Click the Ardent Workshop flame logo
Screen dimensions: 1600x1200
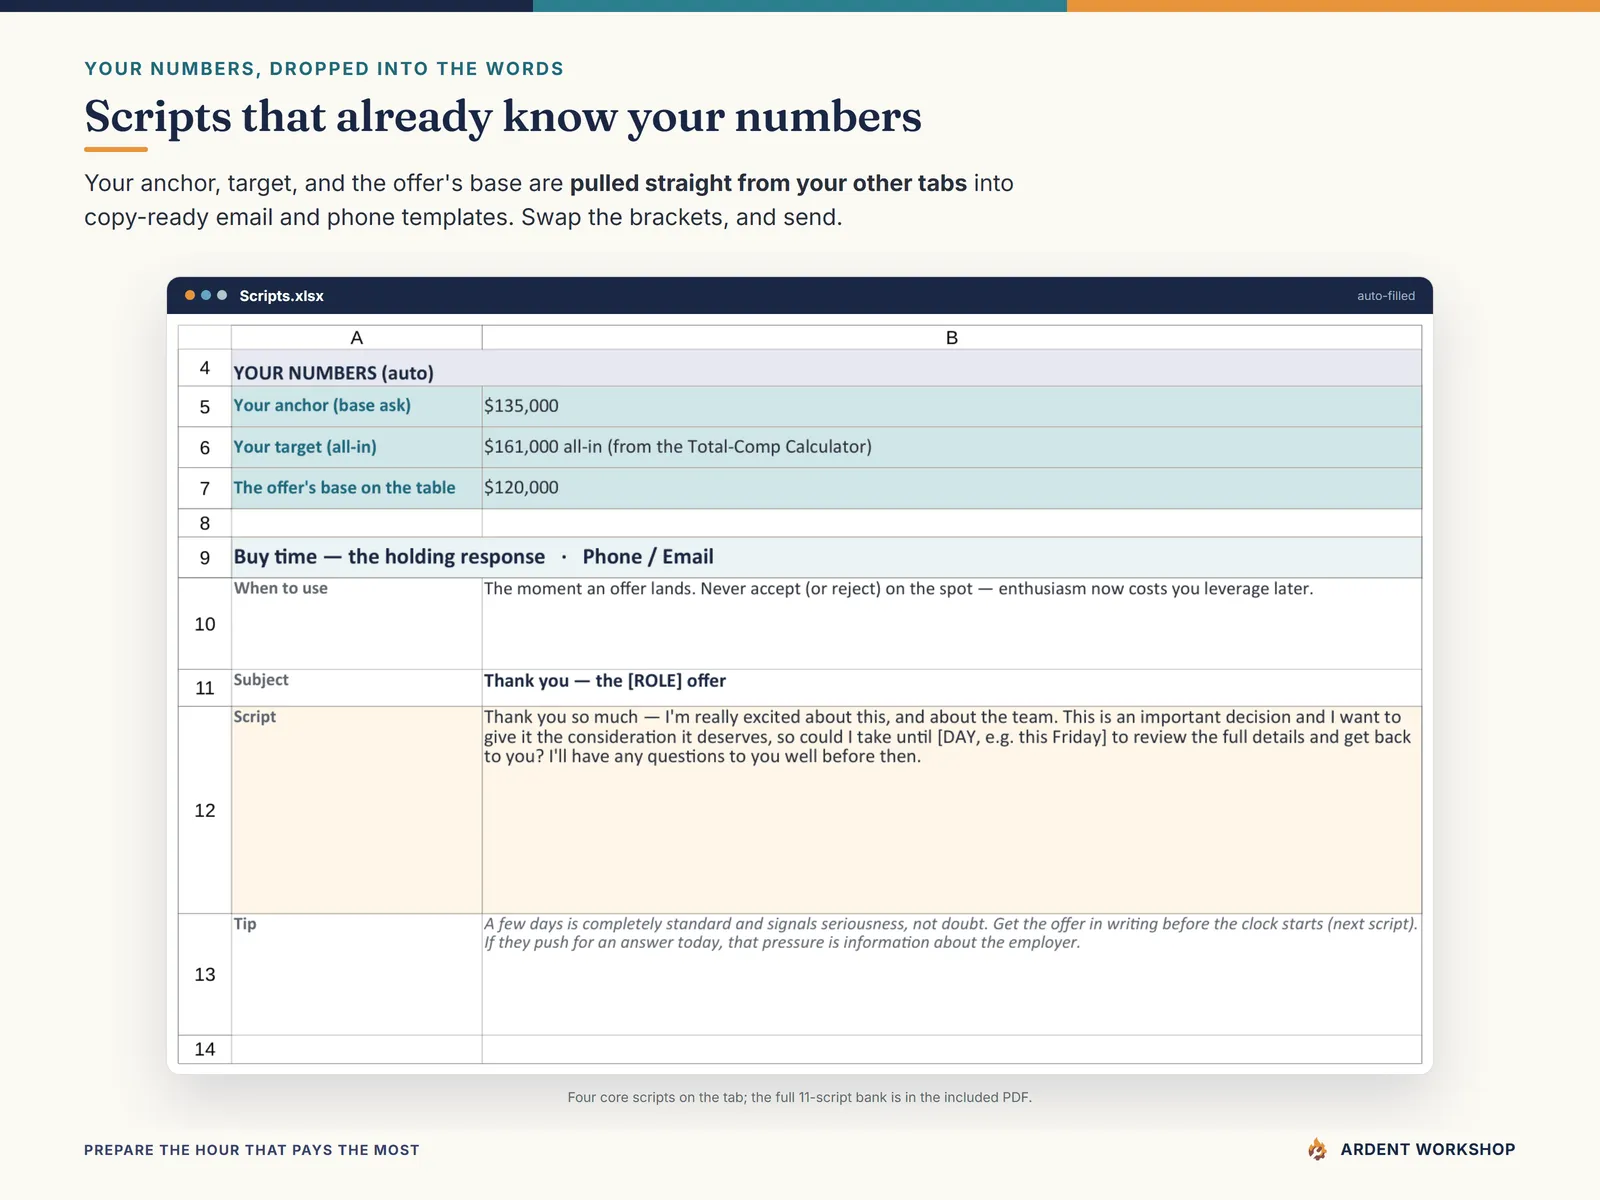click(1317, 1149)
